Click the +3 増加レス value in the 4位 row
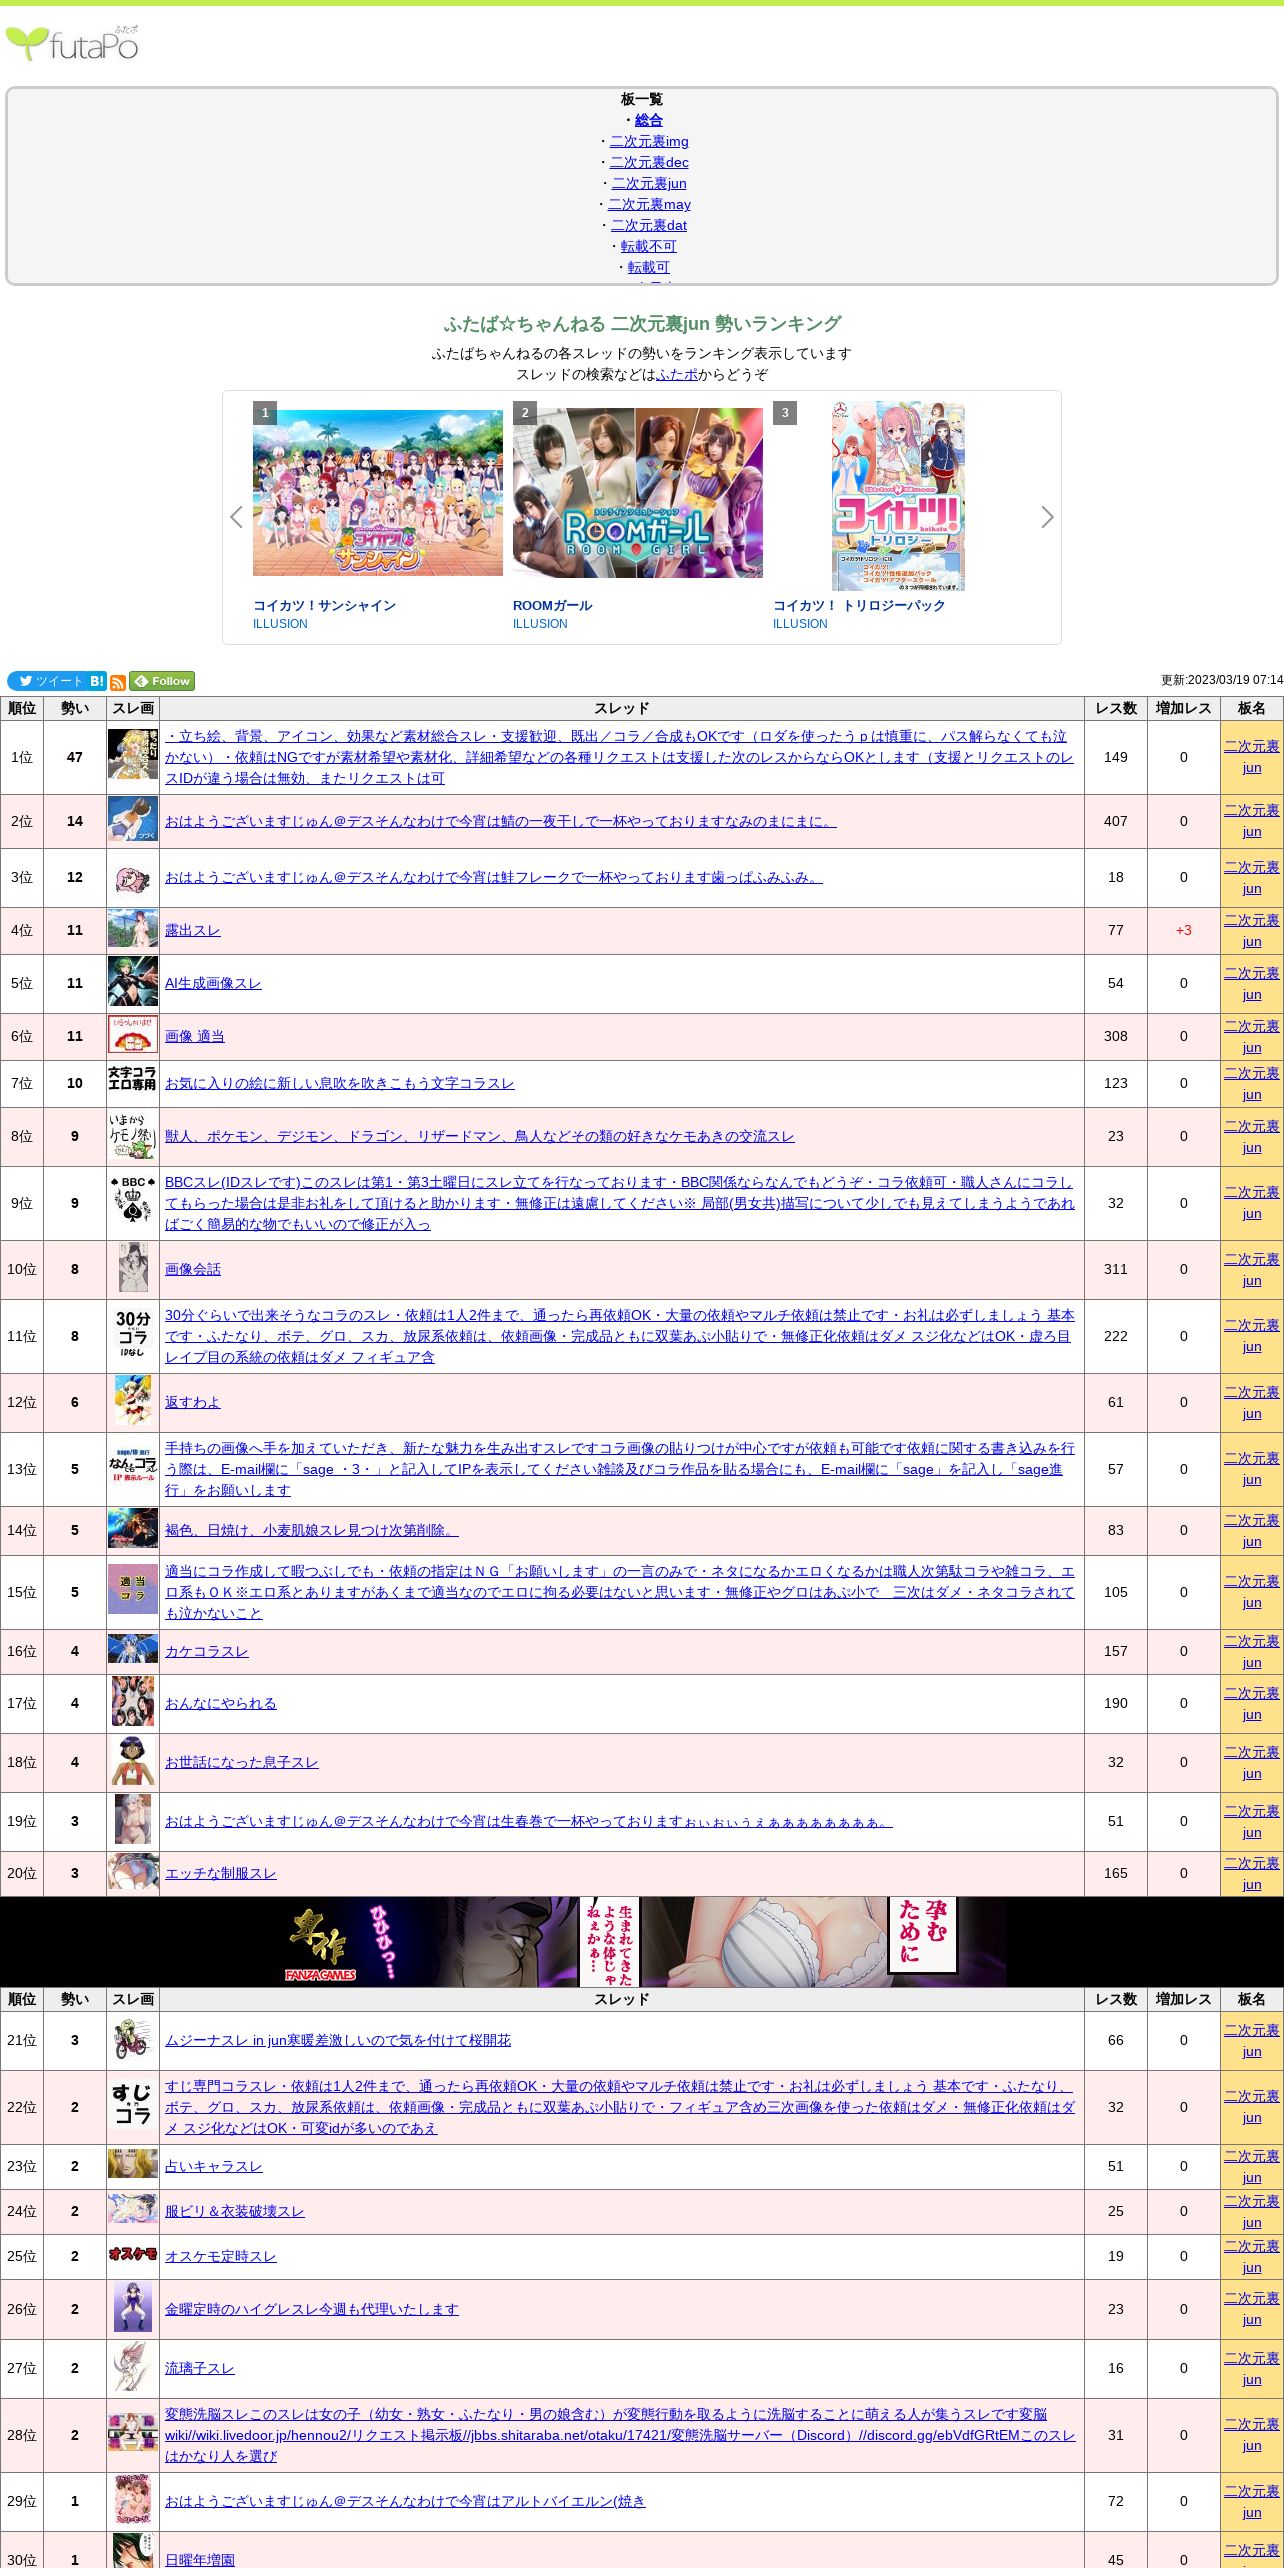Screen dimensions: 1284x2568 pos(1183,930)
